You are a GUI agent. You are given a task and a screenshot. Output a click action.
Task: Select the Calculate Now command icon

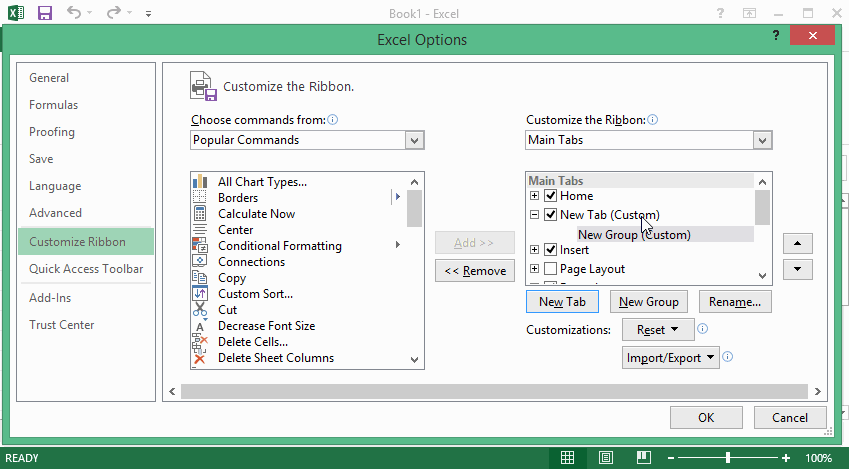pyautogui.click(x=199, y=214)
